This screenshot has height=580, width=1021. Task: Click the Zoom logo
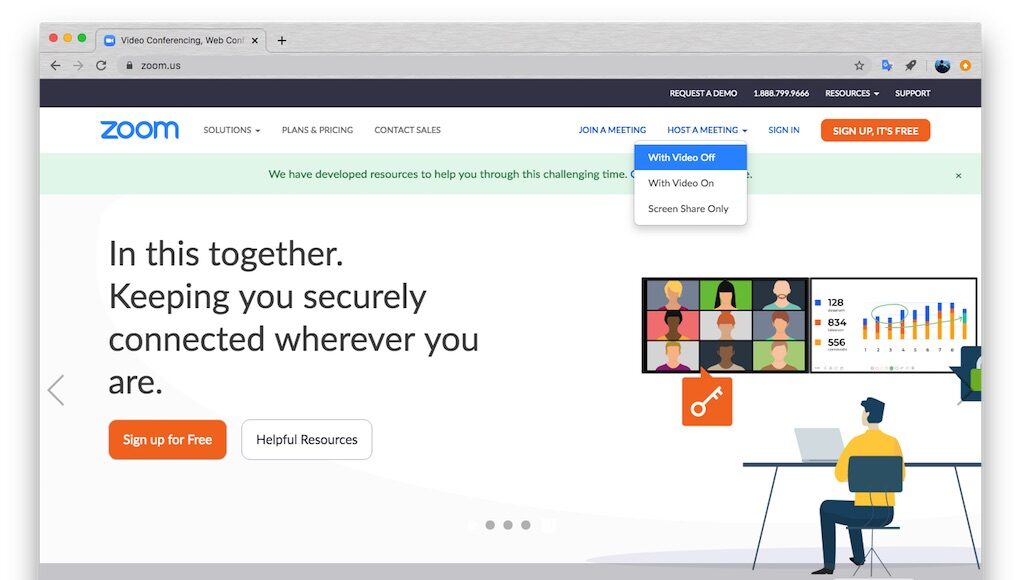tap(139, 130)
